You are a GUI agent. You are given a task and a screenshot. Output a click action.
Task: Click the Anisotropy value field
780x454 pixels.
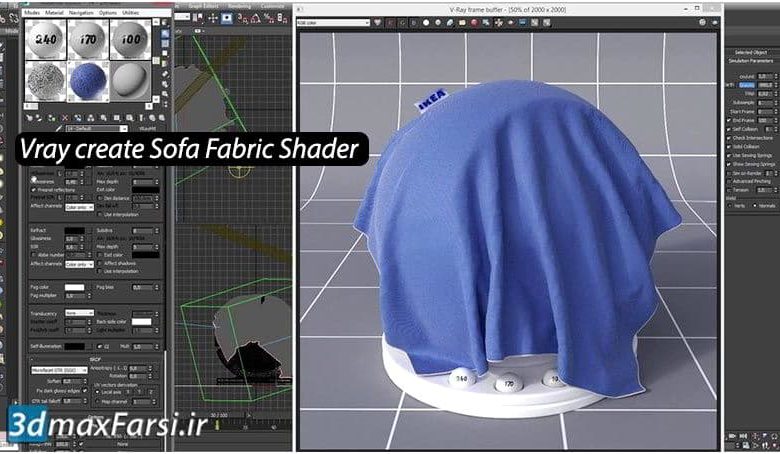(x=137, y=368)
